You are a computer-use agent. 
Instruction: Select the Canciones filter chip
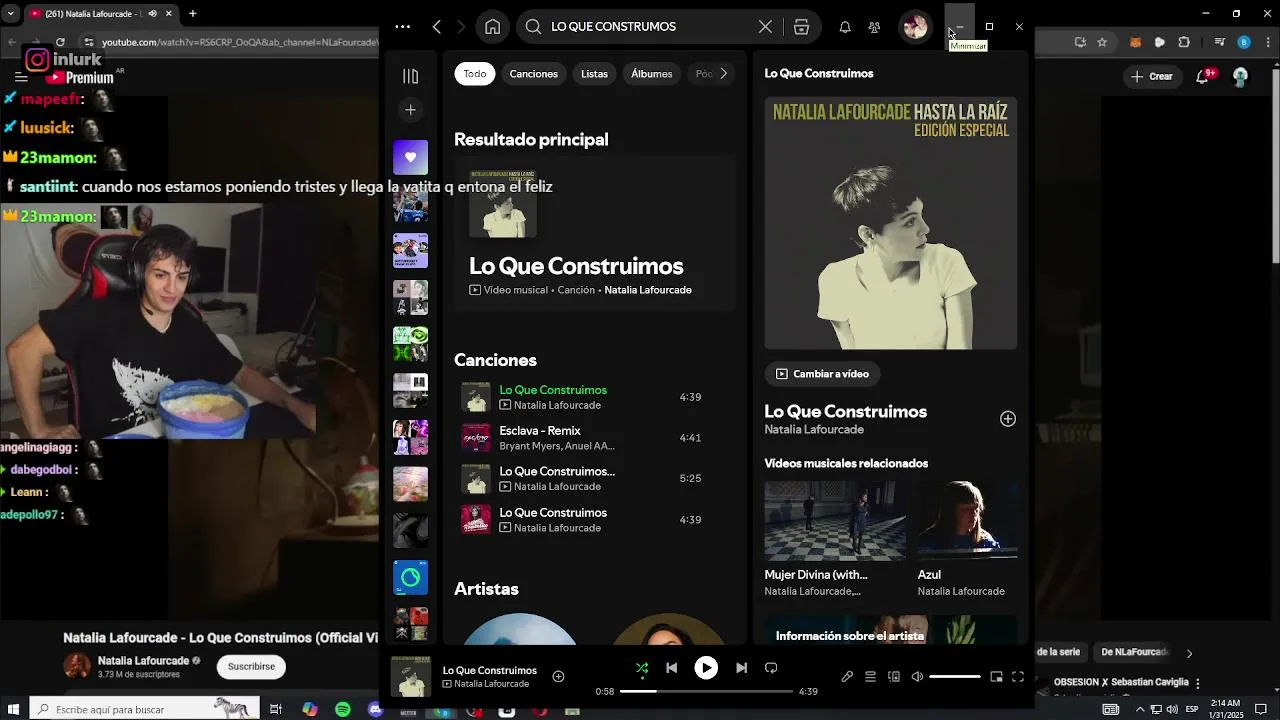coord(533,74)
